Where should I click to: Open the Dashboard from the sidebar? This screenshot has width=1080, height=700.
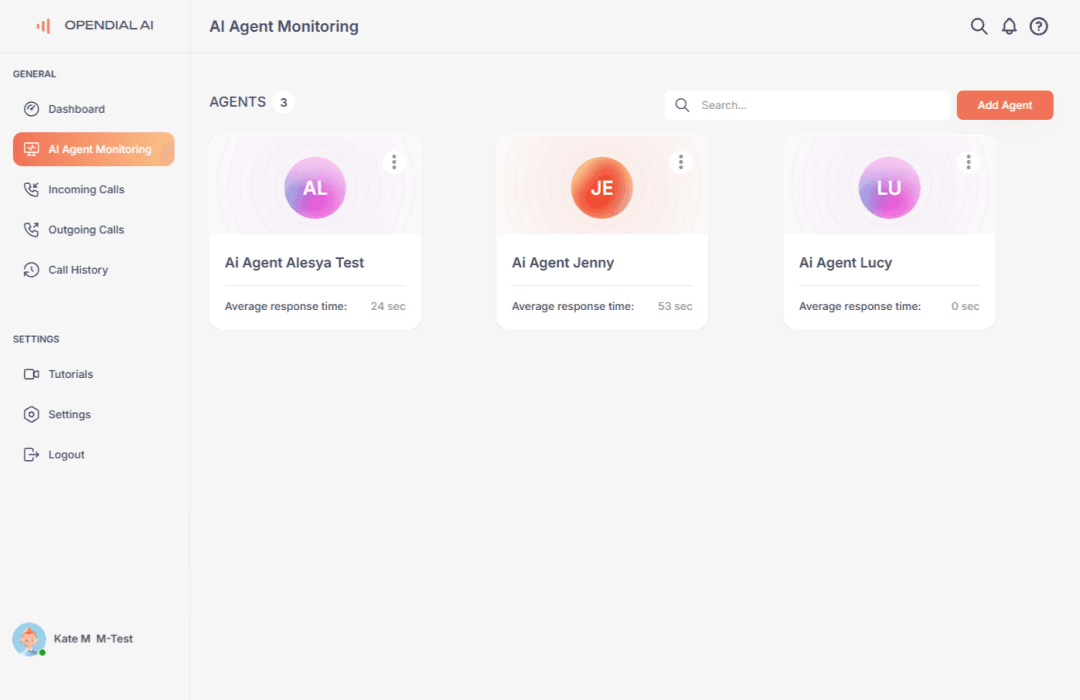click(78, 109)
